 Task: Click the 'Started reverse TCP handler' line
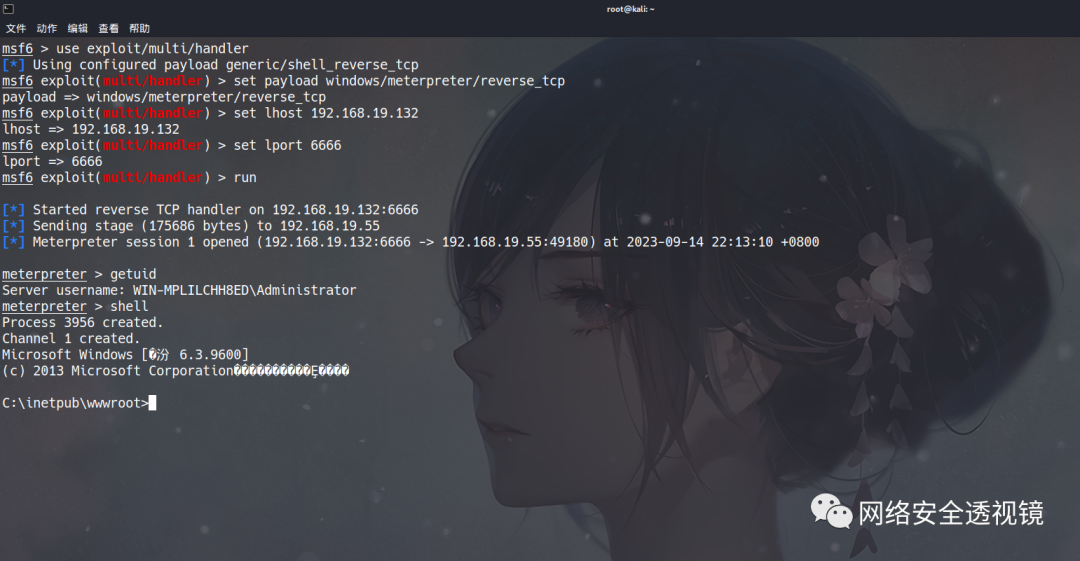[210, 210]
